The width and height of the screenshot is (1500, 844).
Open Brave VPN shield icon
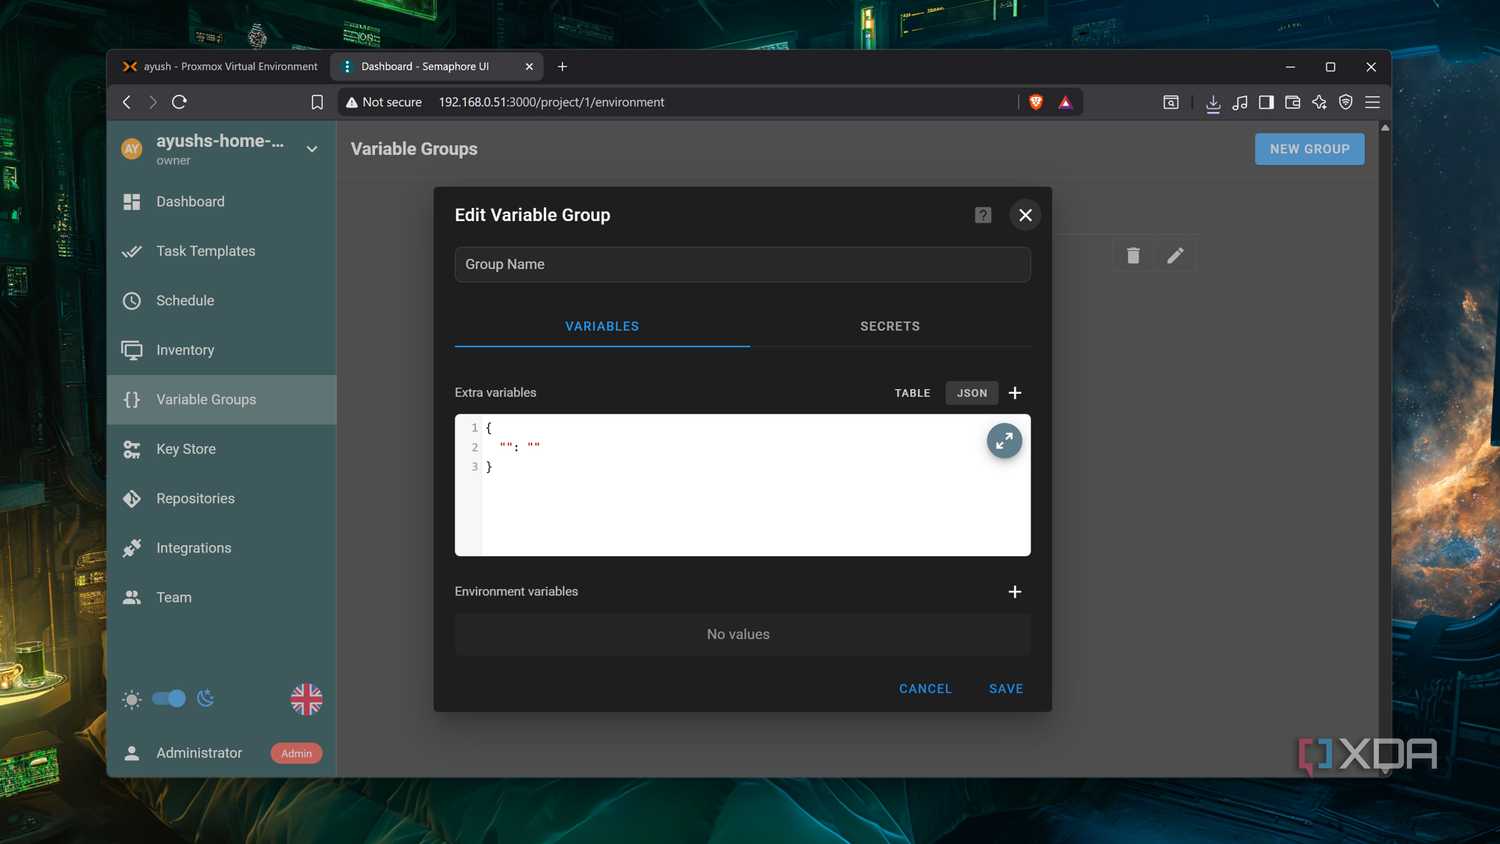[1346, 102]
